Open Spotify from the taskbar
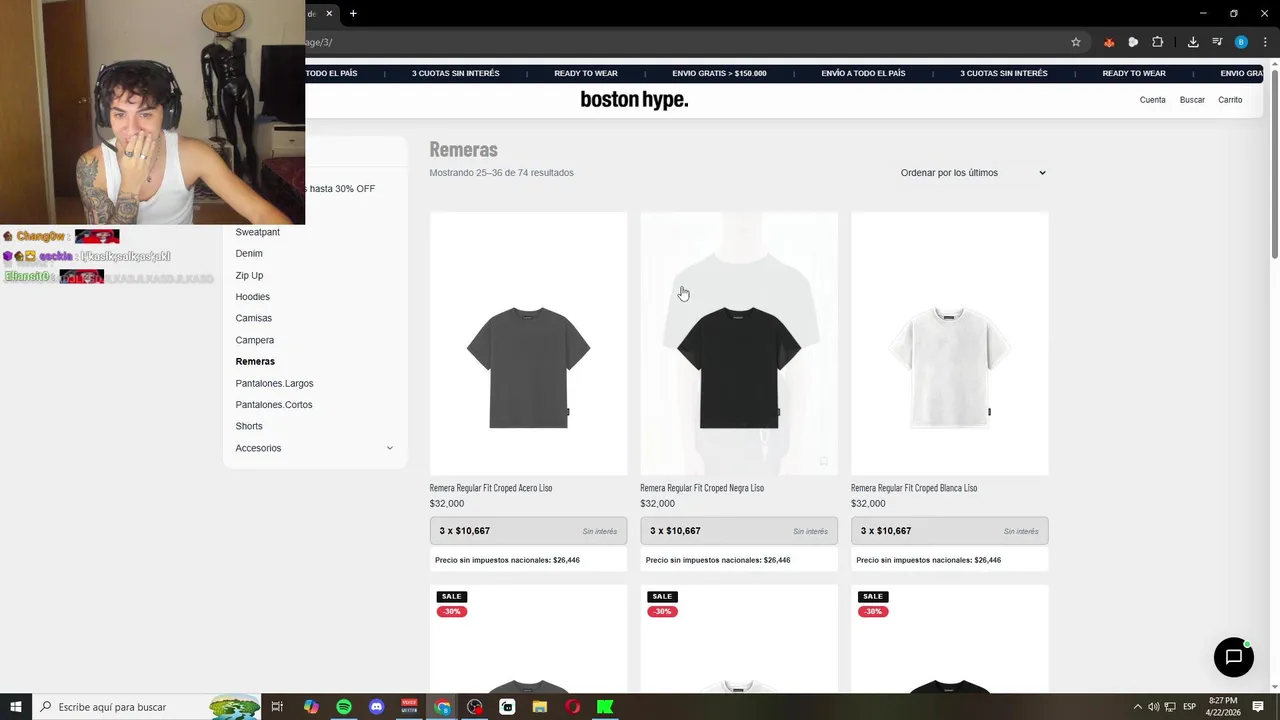Screen dimensions: 1280x720 coord(344,707)
